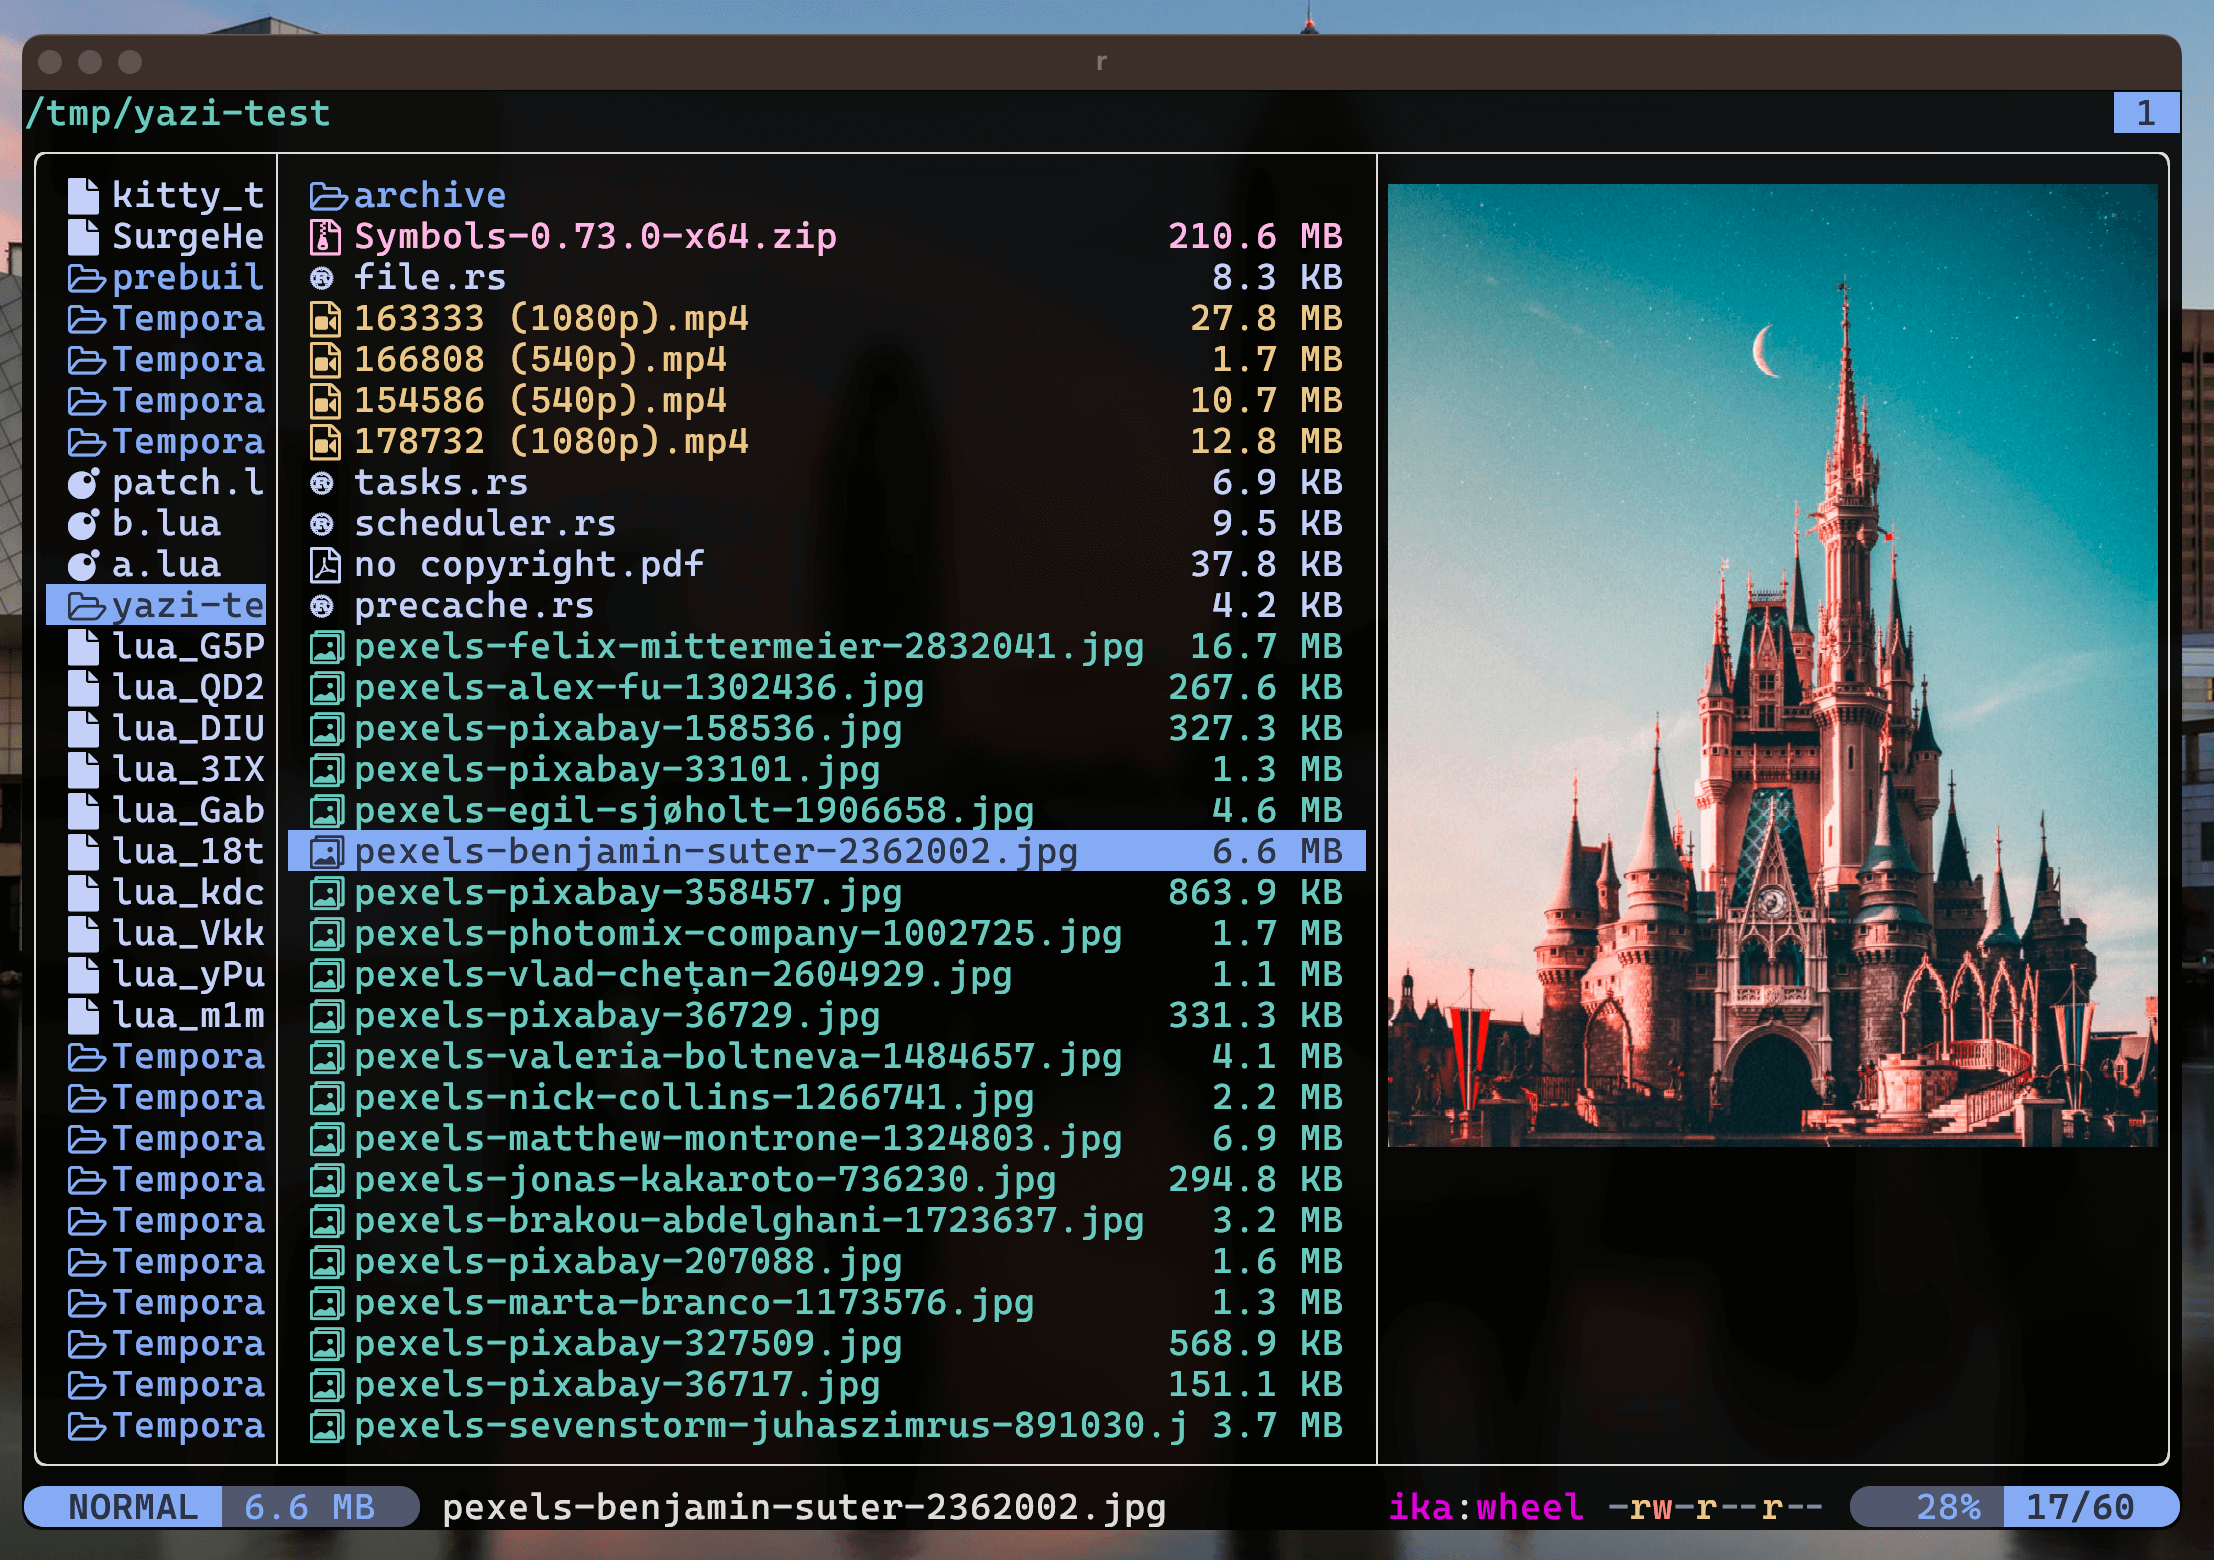The image size is (2214, 1560).
Task: Open the archive folder entry
Action: (x=430, y=196)
